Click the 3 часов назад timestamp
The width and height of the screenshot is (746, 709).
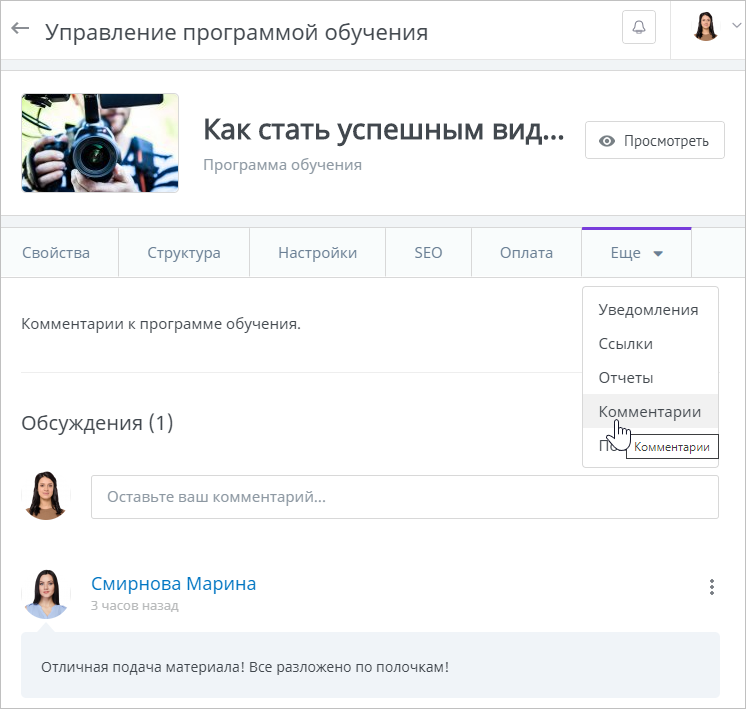pyautogui.click(x=135, y=606)
